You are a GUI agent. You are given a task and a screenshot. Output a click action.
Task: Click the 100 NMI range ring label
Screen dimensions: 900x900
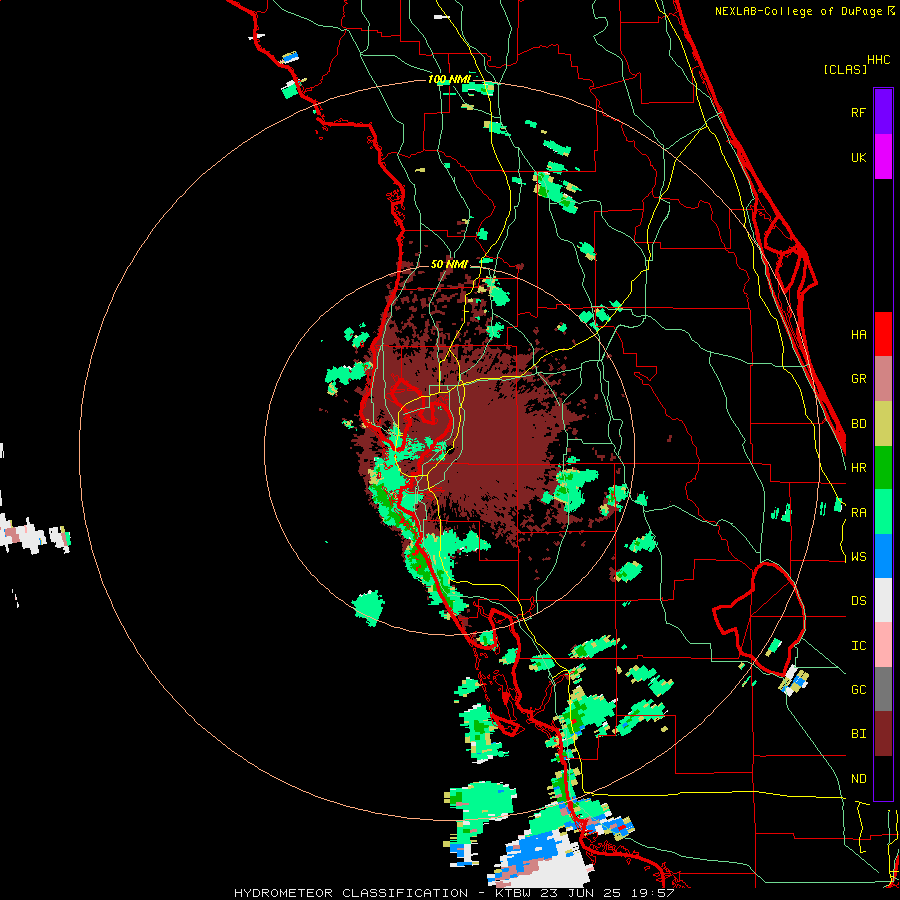tap(449, 79)
